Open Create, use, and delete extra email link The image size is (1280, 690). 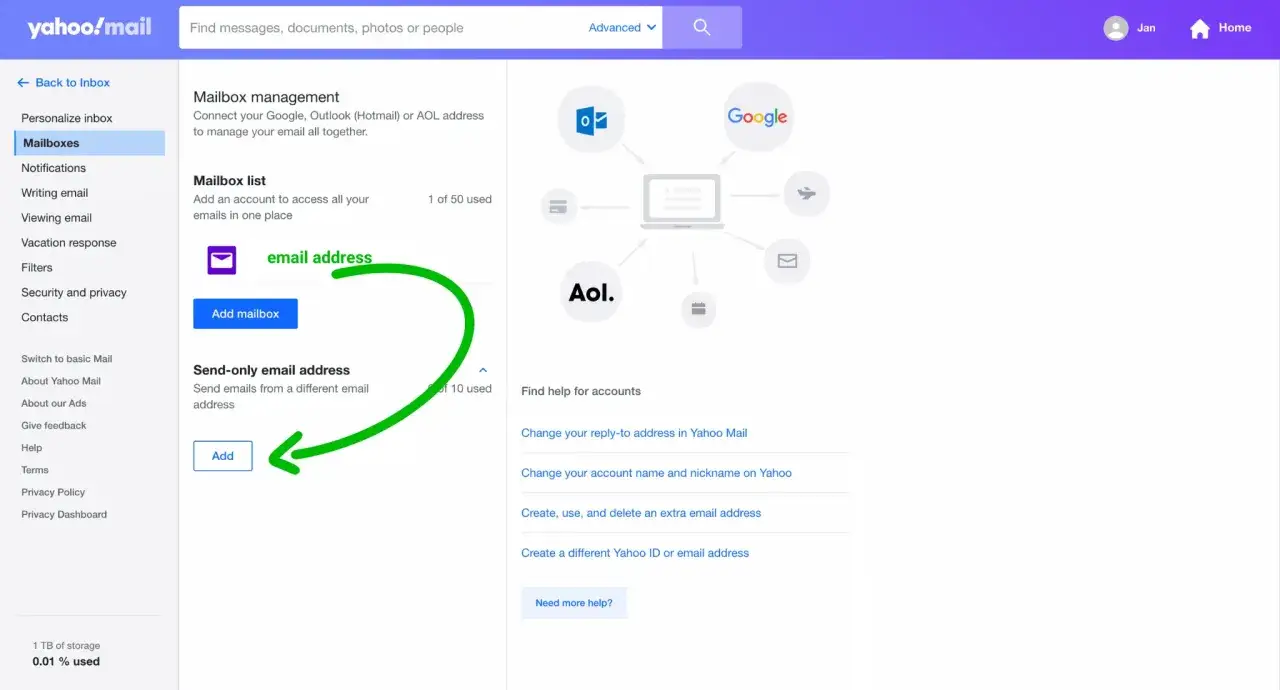(x=641, y=513)
